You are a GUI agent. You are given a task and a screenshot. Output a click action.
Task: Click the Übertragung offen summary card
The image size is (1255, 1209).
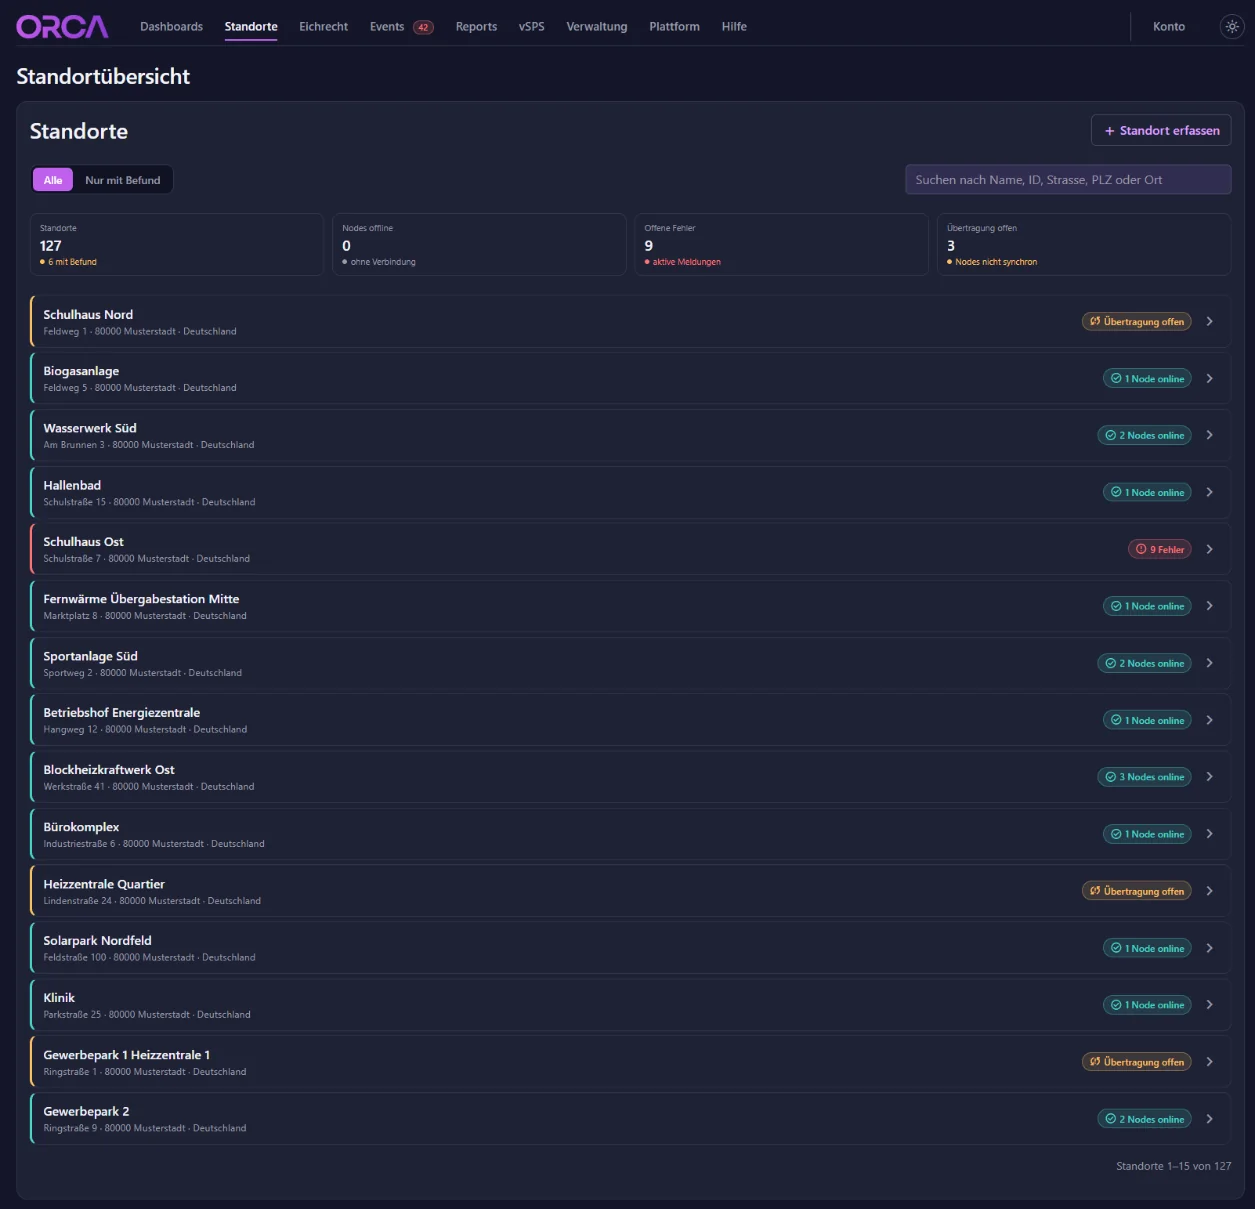(1084, 244)
